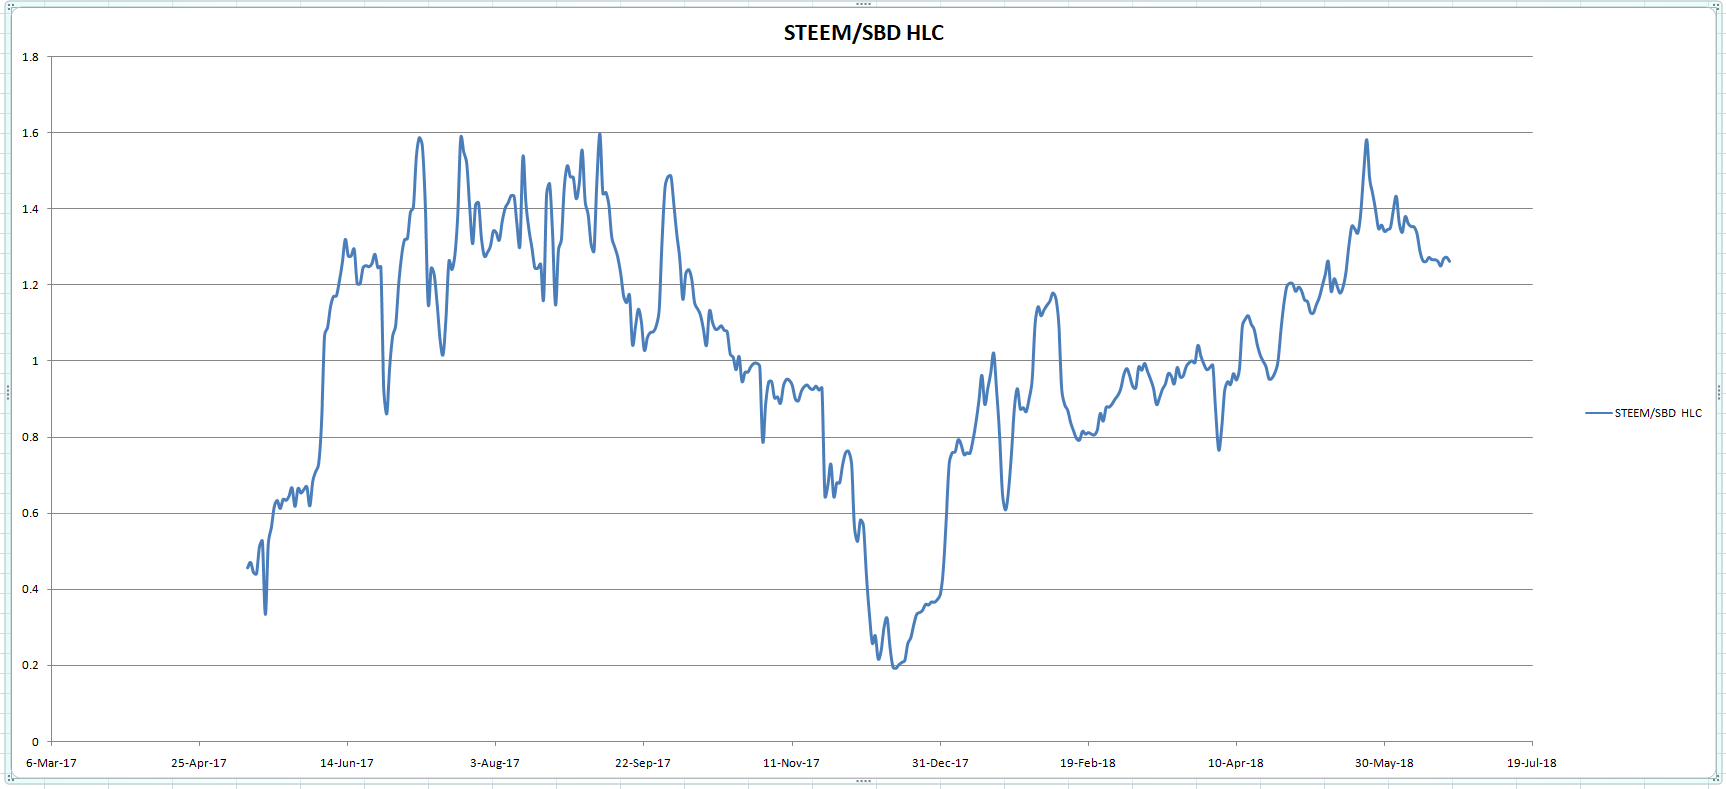Select y-axis label 0.6
Viewport: 1726px width, 789px height.
coord(30,513)
